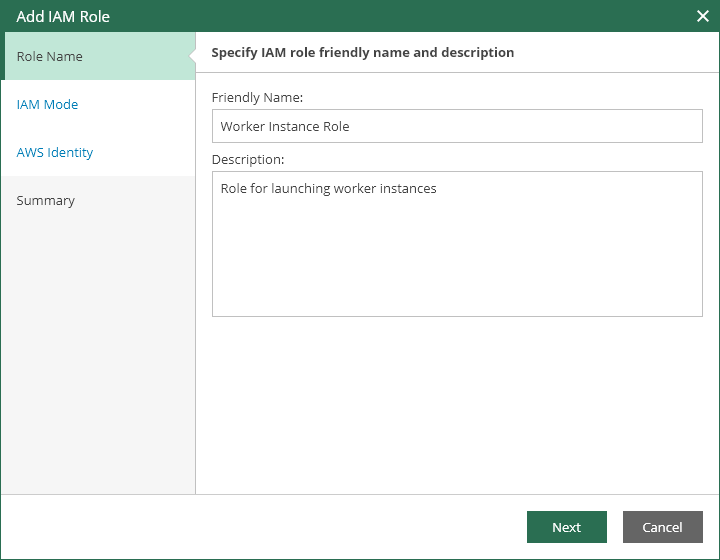Click the empty title bar area before close icon
The height and width of the screenshot is (560, 720).
[x=400, y=16]
